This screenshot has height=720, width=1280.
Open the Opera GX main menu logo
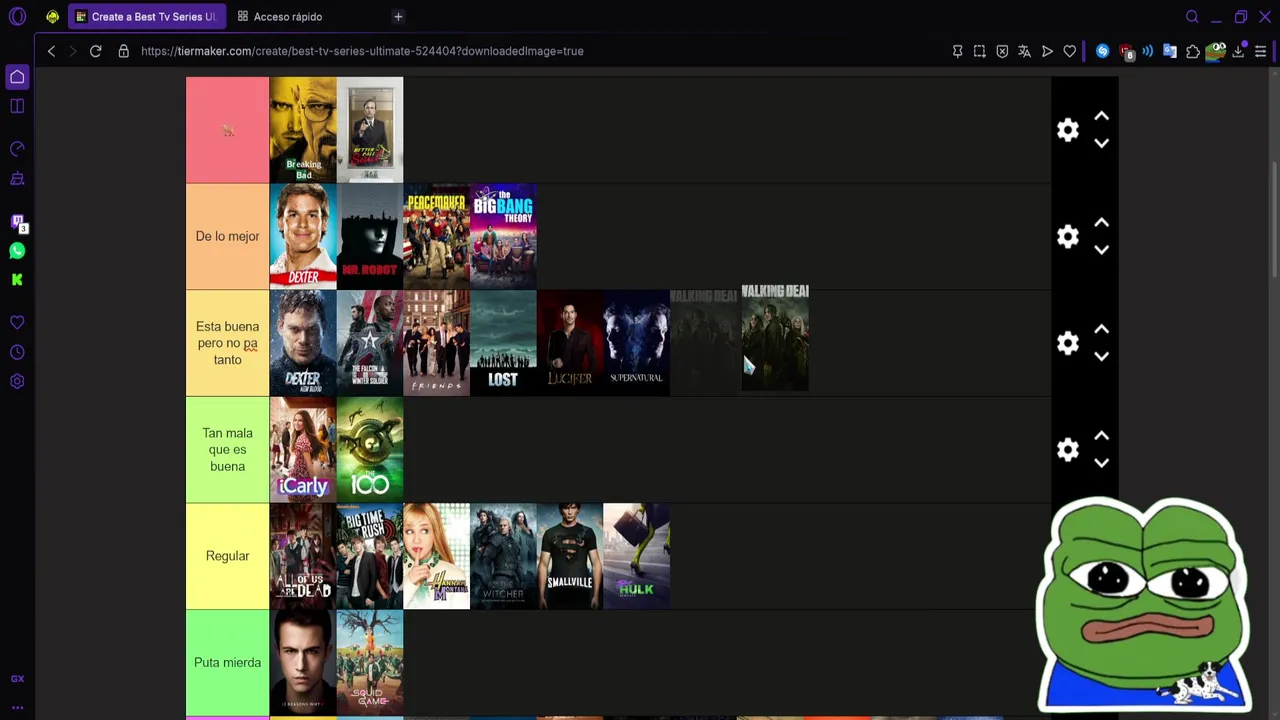(17, 17)
